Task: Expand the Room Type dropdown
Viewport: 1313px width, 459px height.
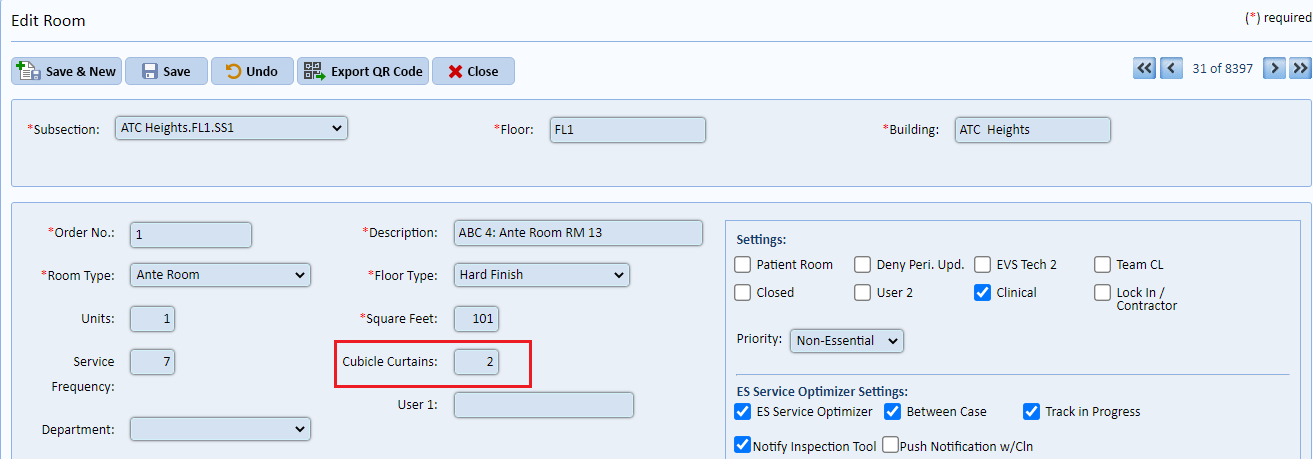Action: coord(220,275)
